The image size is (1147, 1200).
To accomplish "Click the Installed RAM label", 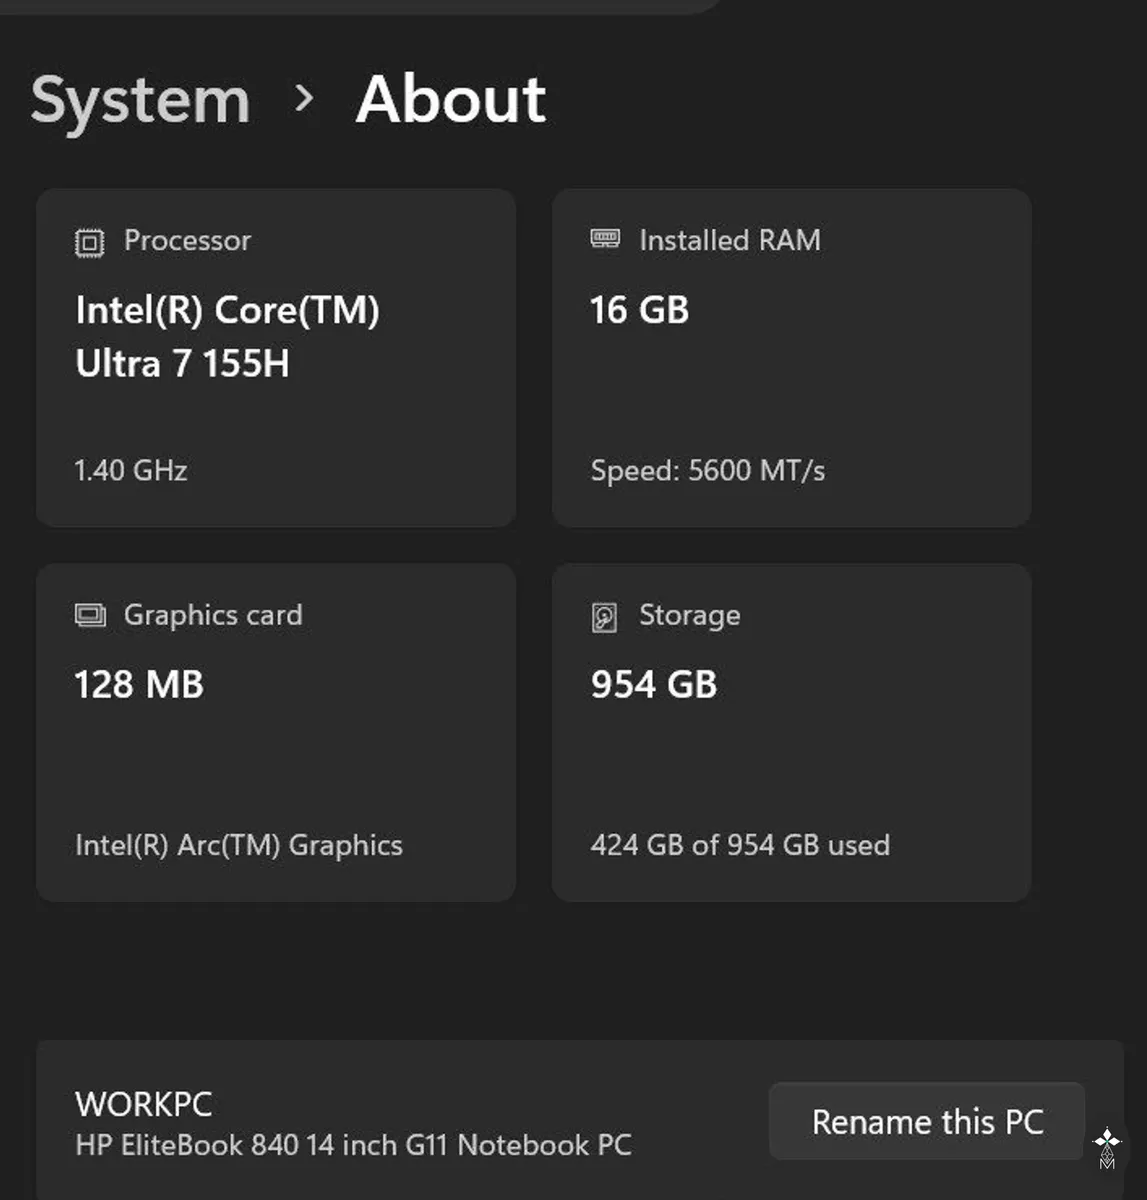I will point(730,240).
